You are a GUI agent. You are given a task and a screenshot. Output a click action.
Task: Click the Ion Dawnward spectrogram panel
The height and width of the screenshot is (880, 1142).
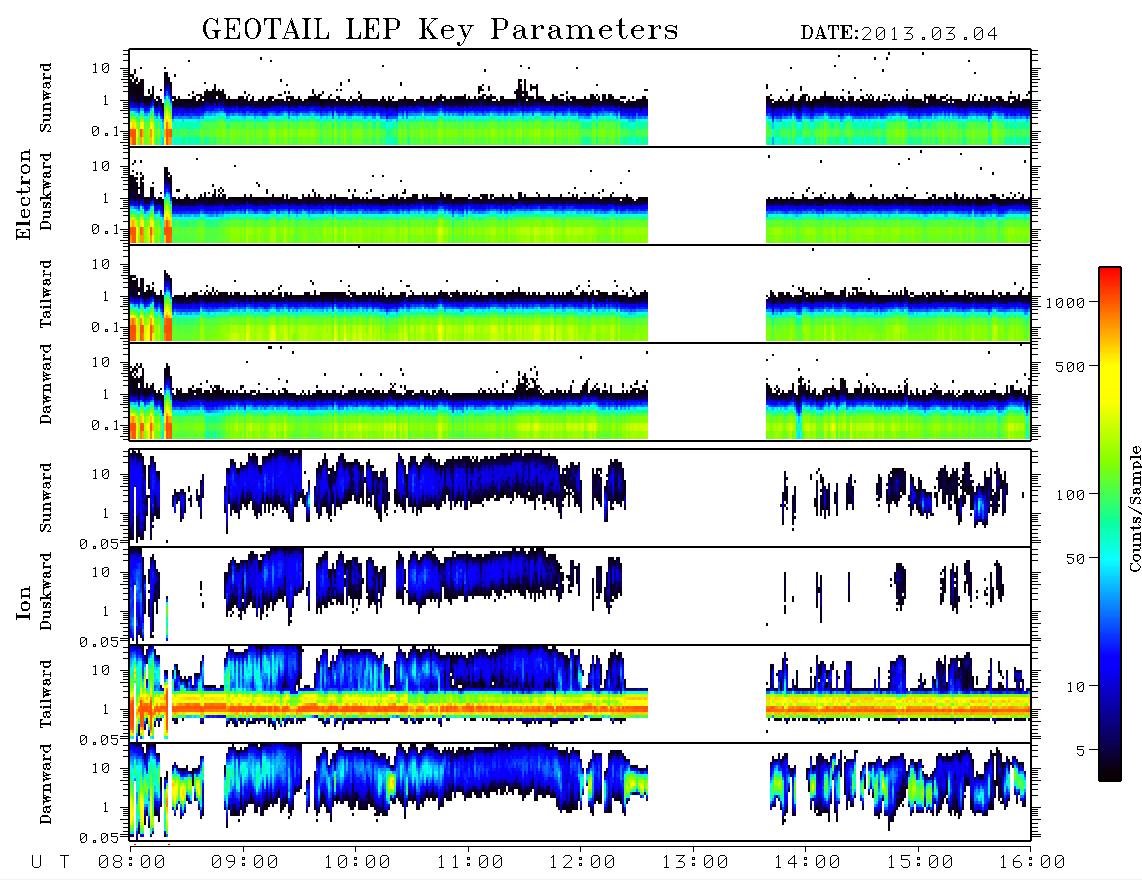(580, 792)
